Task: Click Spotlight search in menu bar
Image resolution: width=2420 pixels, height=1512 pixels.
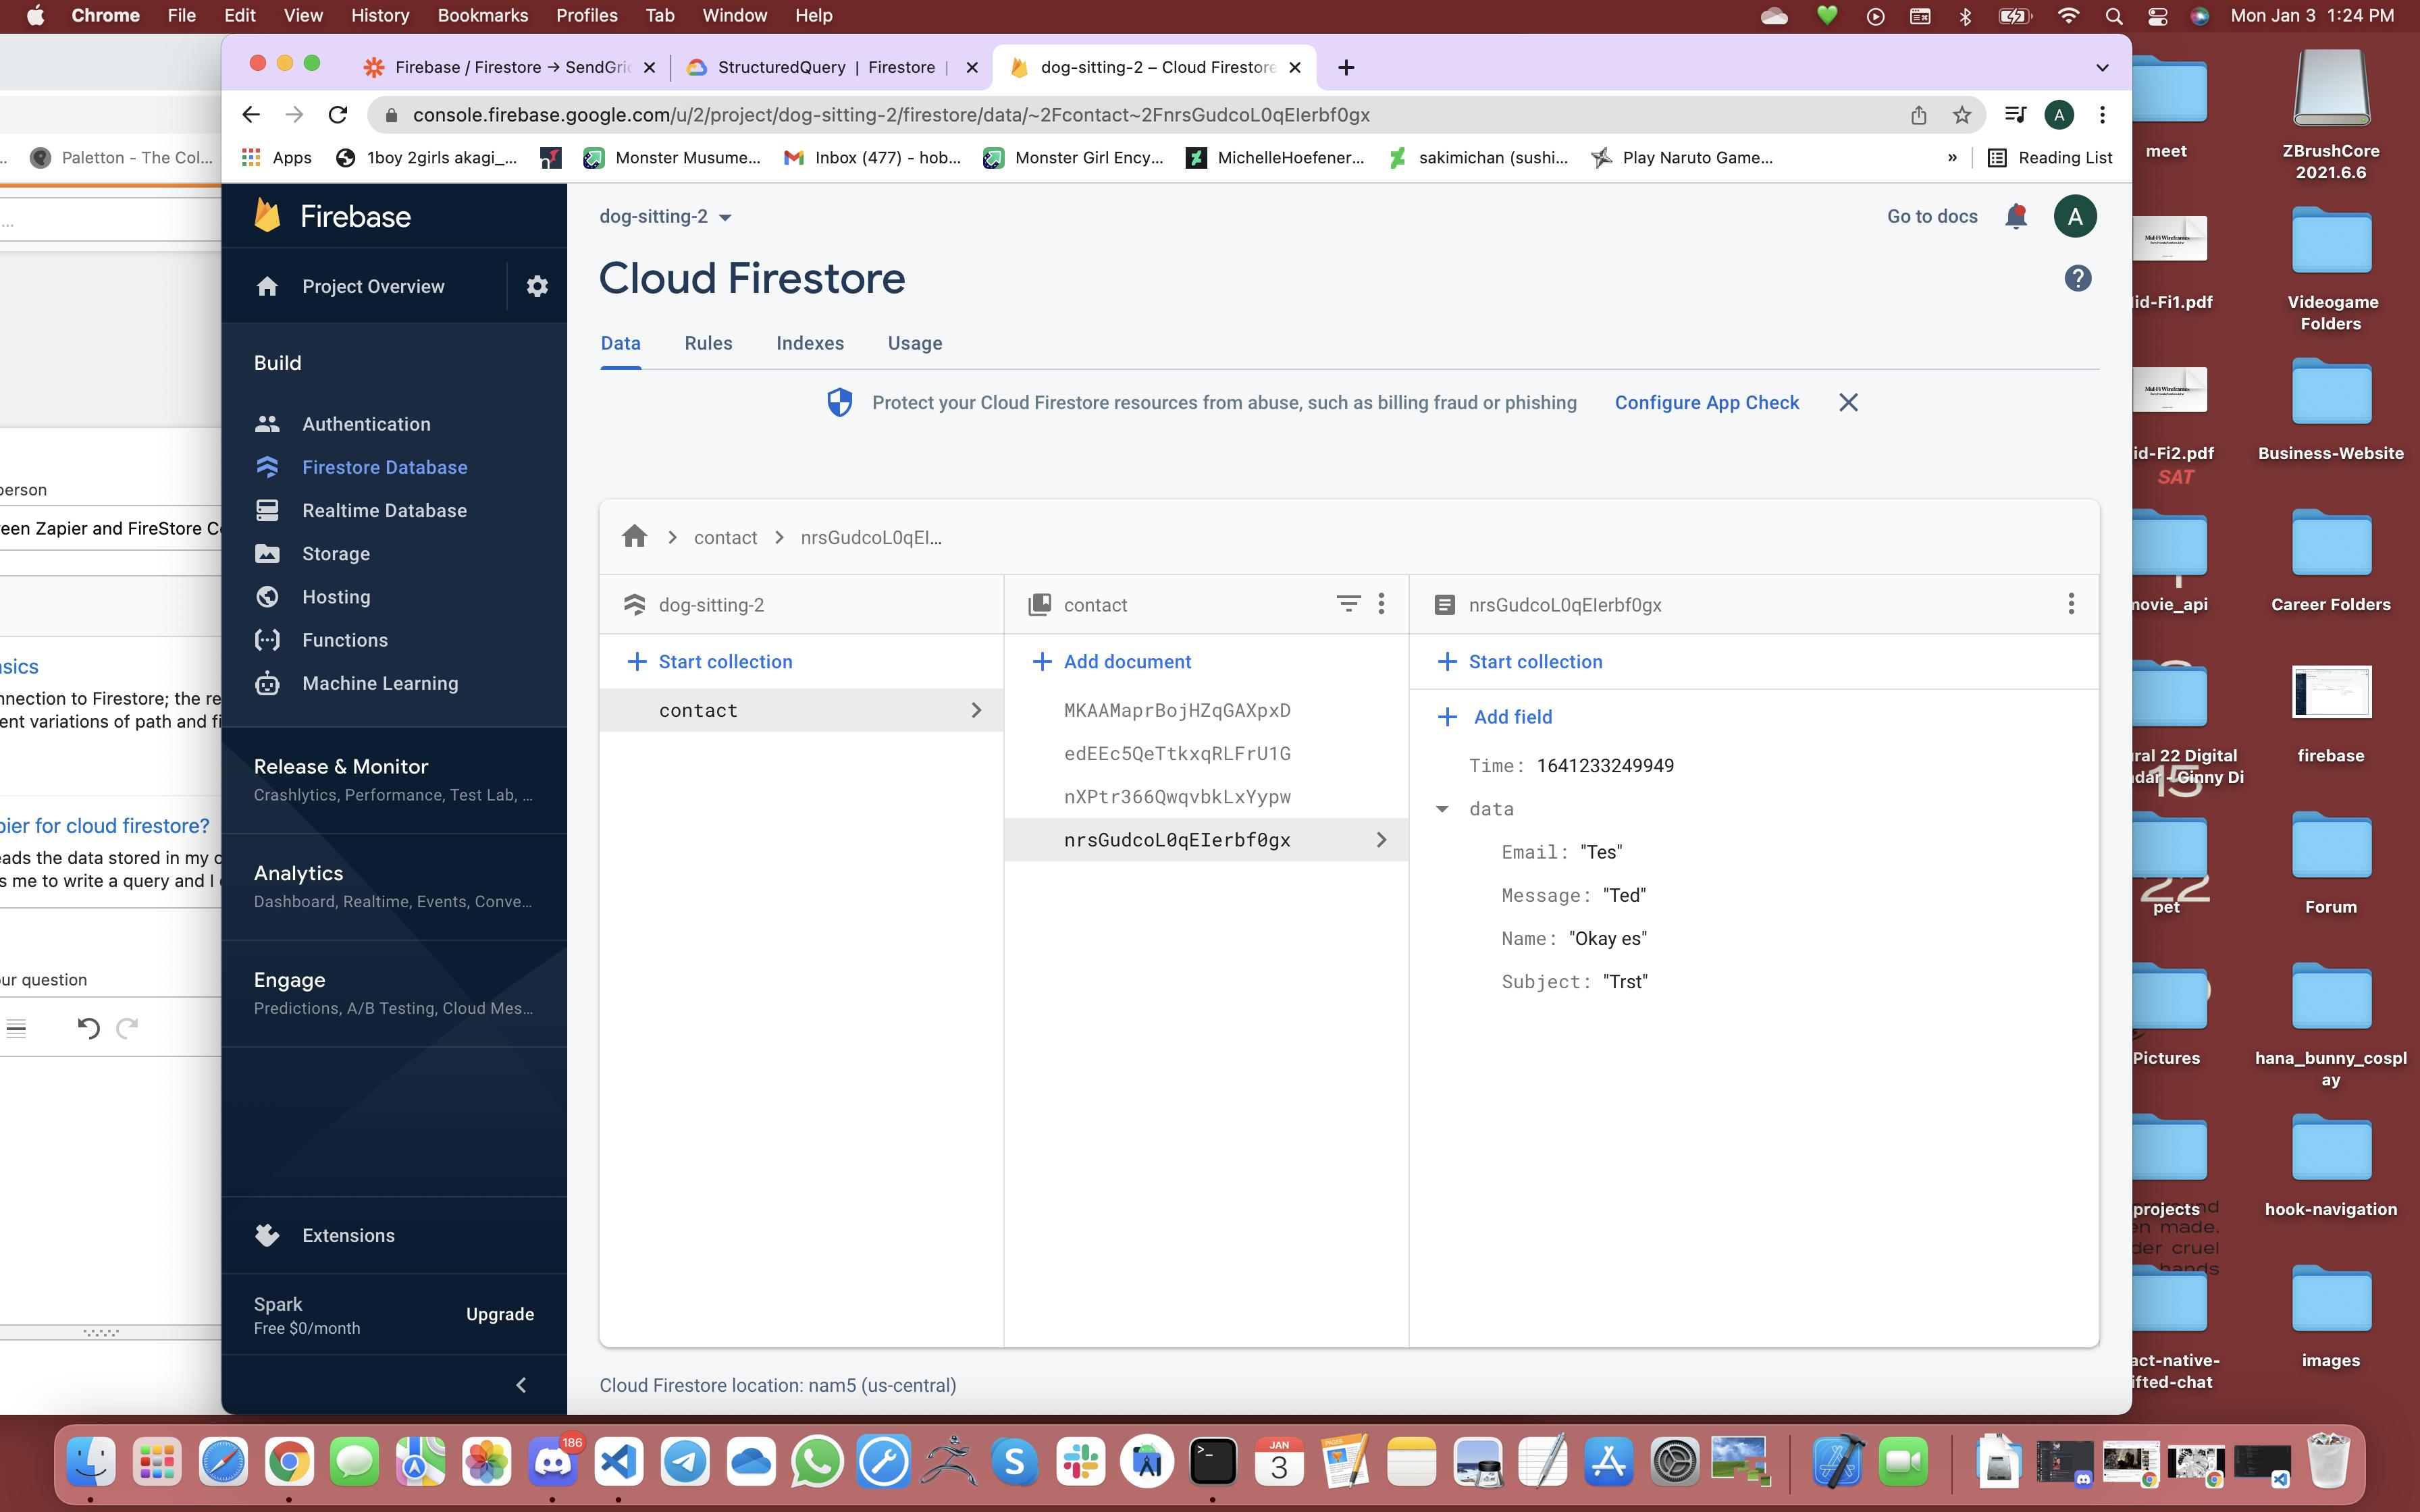Action: (2113, 16)
